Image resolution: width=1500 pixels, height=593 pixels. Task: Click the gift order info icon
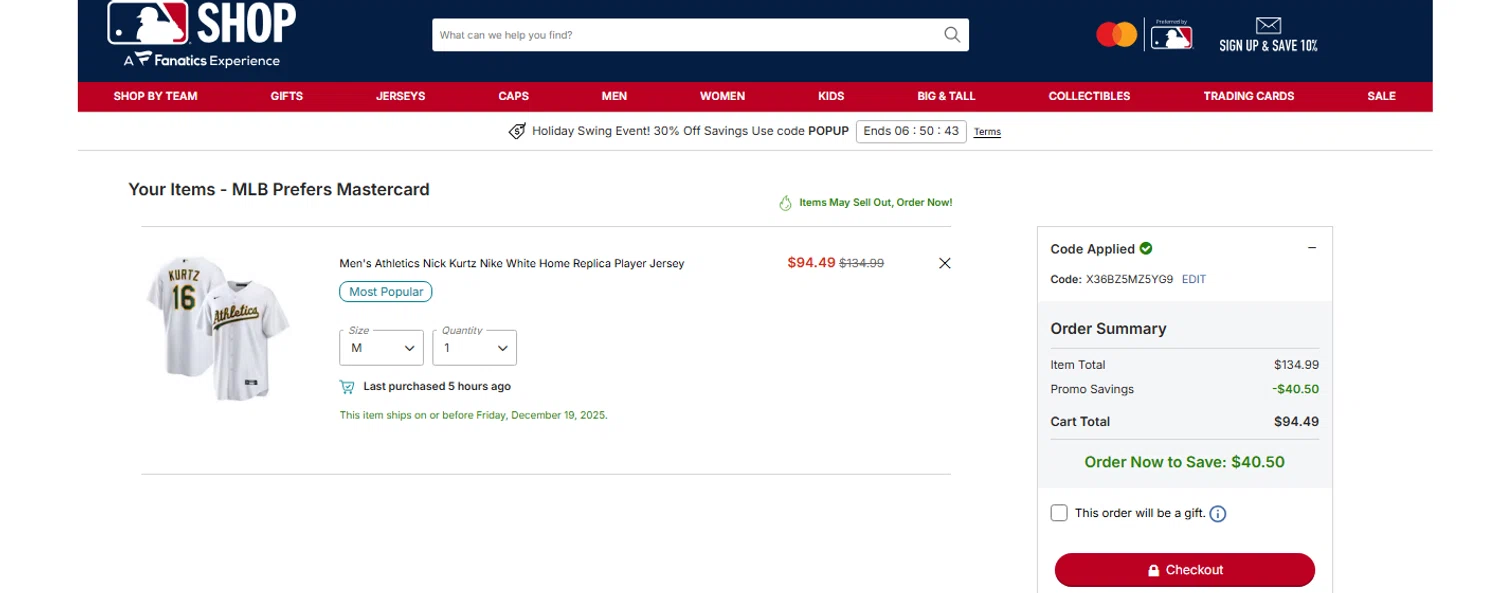click(1218, 514)
